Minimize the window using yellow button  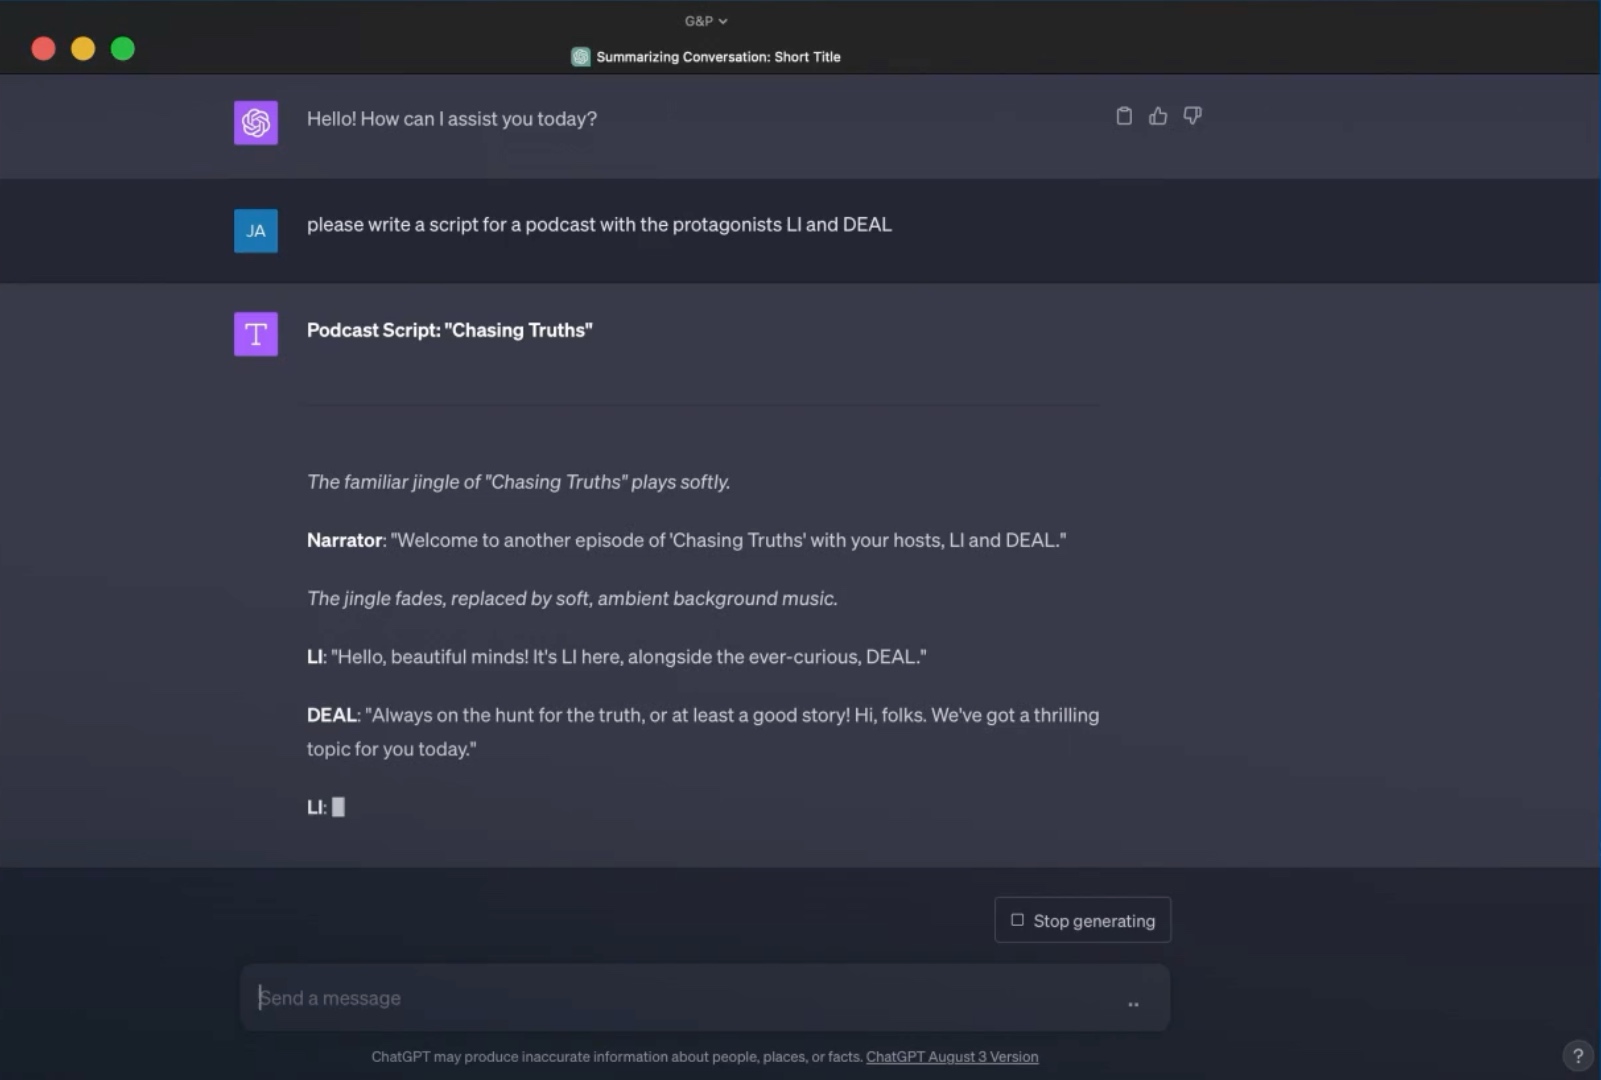pyautogui.click(x=83, y=49)
